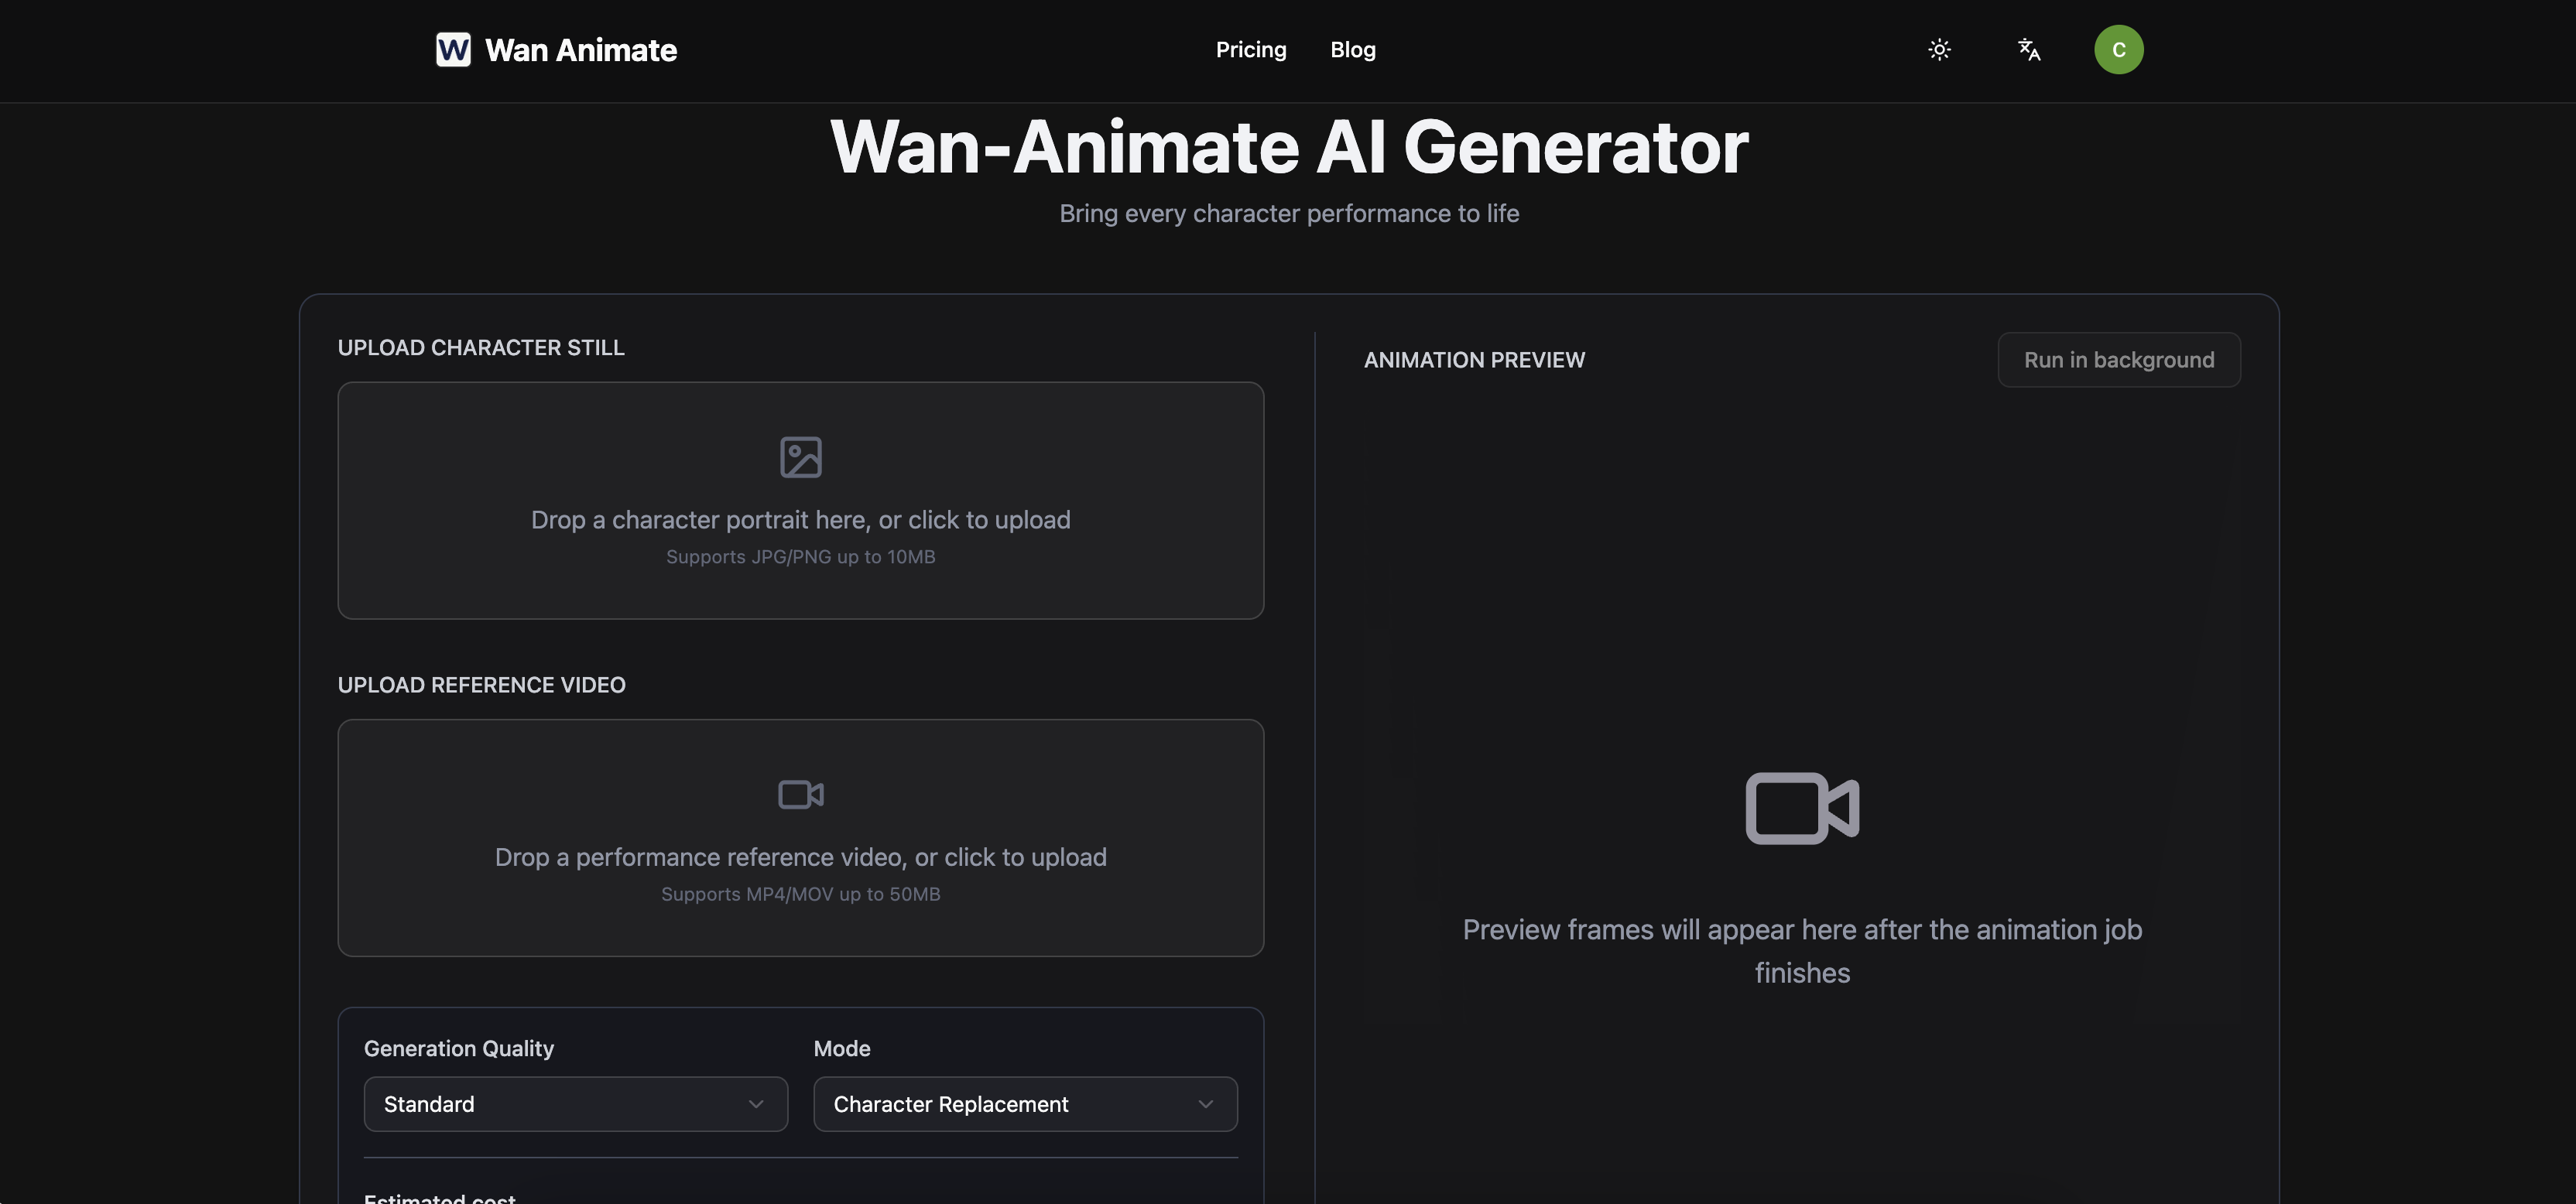Click the UPLOAD REFERENCE VIDEO heading

coord(481,685)
